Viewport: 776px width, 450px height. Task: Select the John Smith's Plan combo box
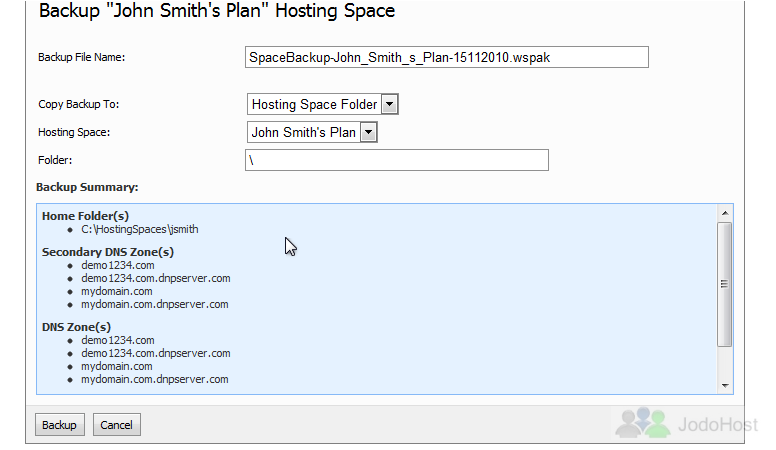[312, 132]
